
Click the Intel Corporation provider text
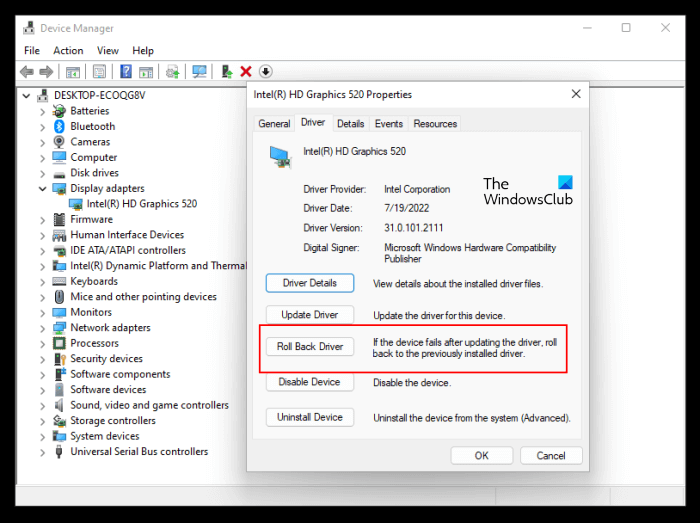pyautogui.click(x=417, y=189)
